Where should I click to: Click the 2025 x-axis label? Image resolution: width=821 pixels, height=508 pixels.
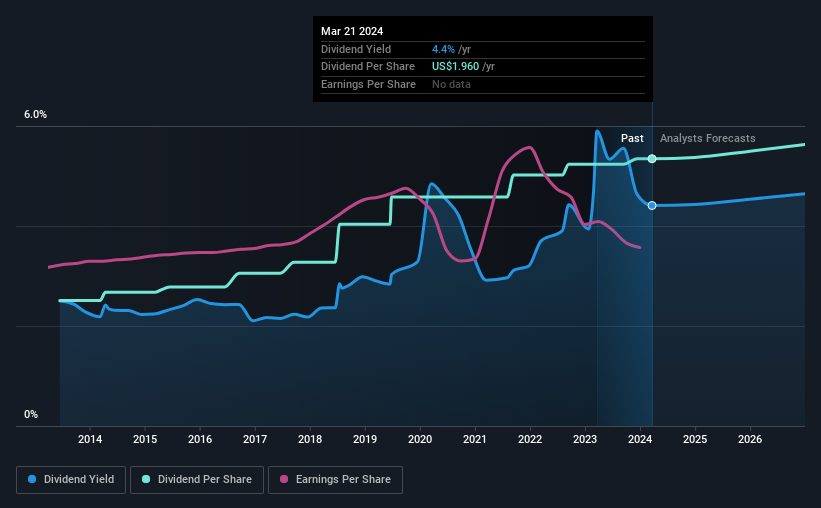click(x=695, y=439)
